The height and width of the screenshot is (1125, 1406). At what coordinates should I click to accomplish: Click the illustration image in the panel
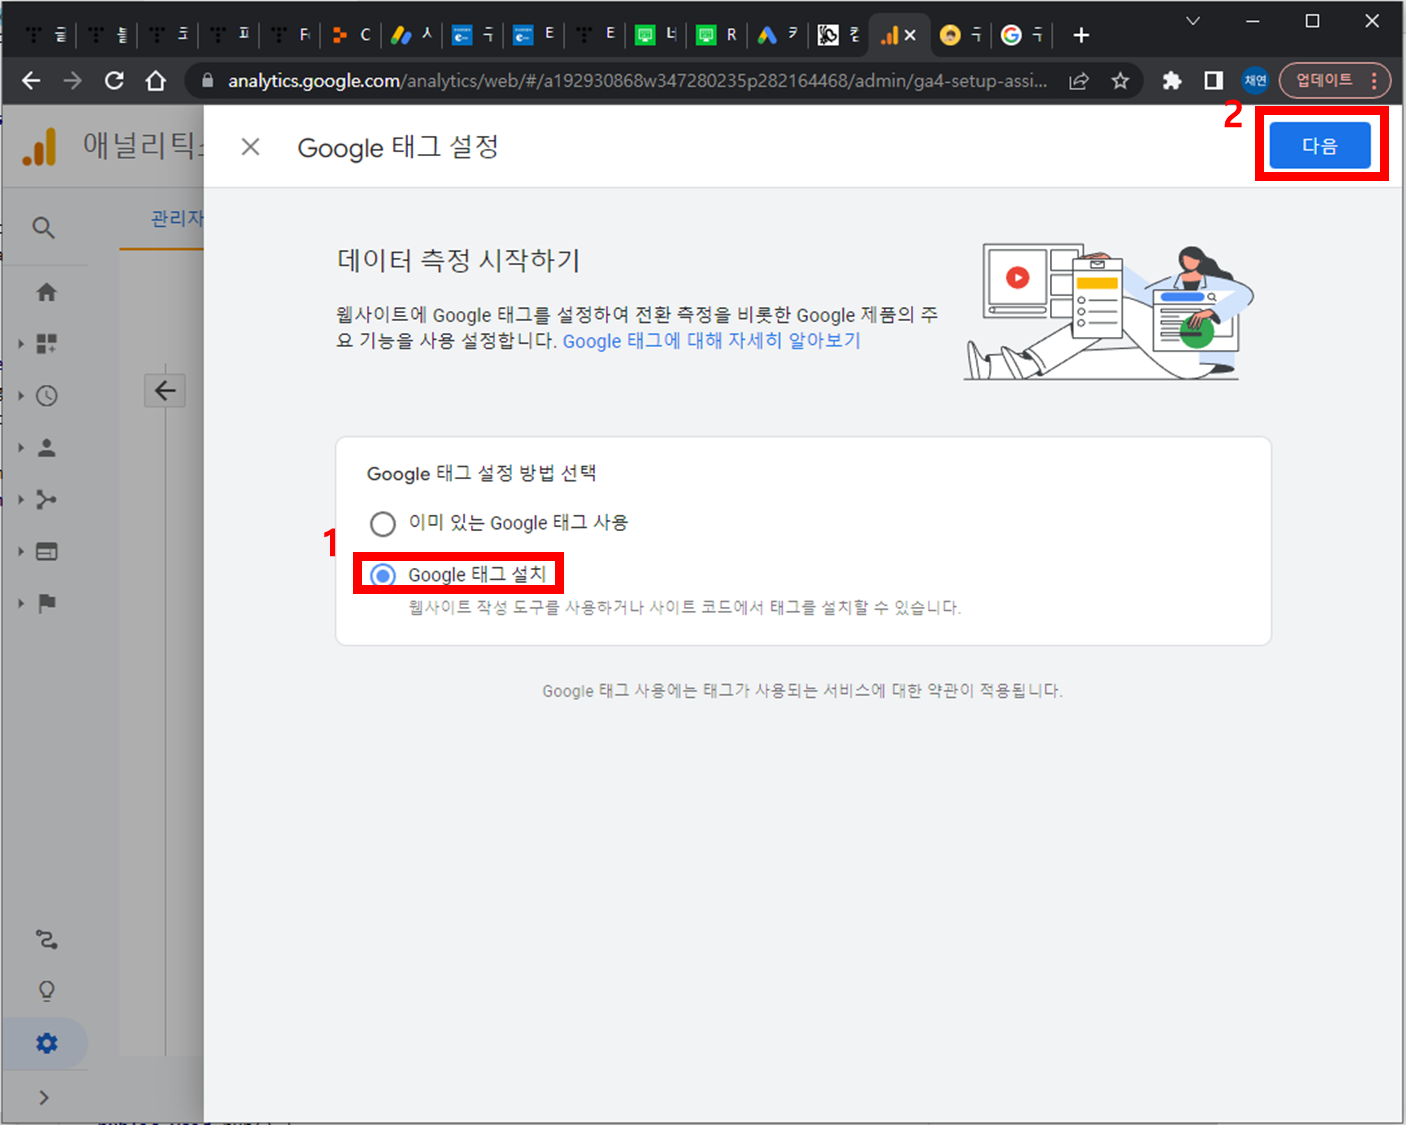pyautogui.click(x=1108, y=311)
